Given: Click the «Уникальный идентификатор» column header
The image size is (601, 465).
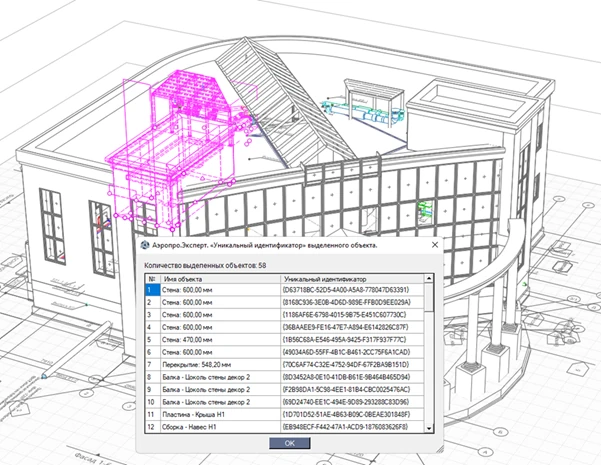Looking at the screenshot, I should click(353, 279).
